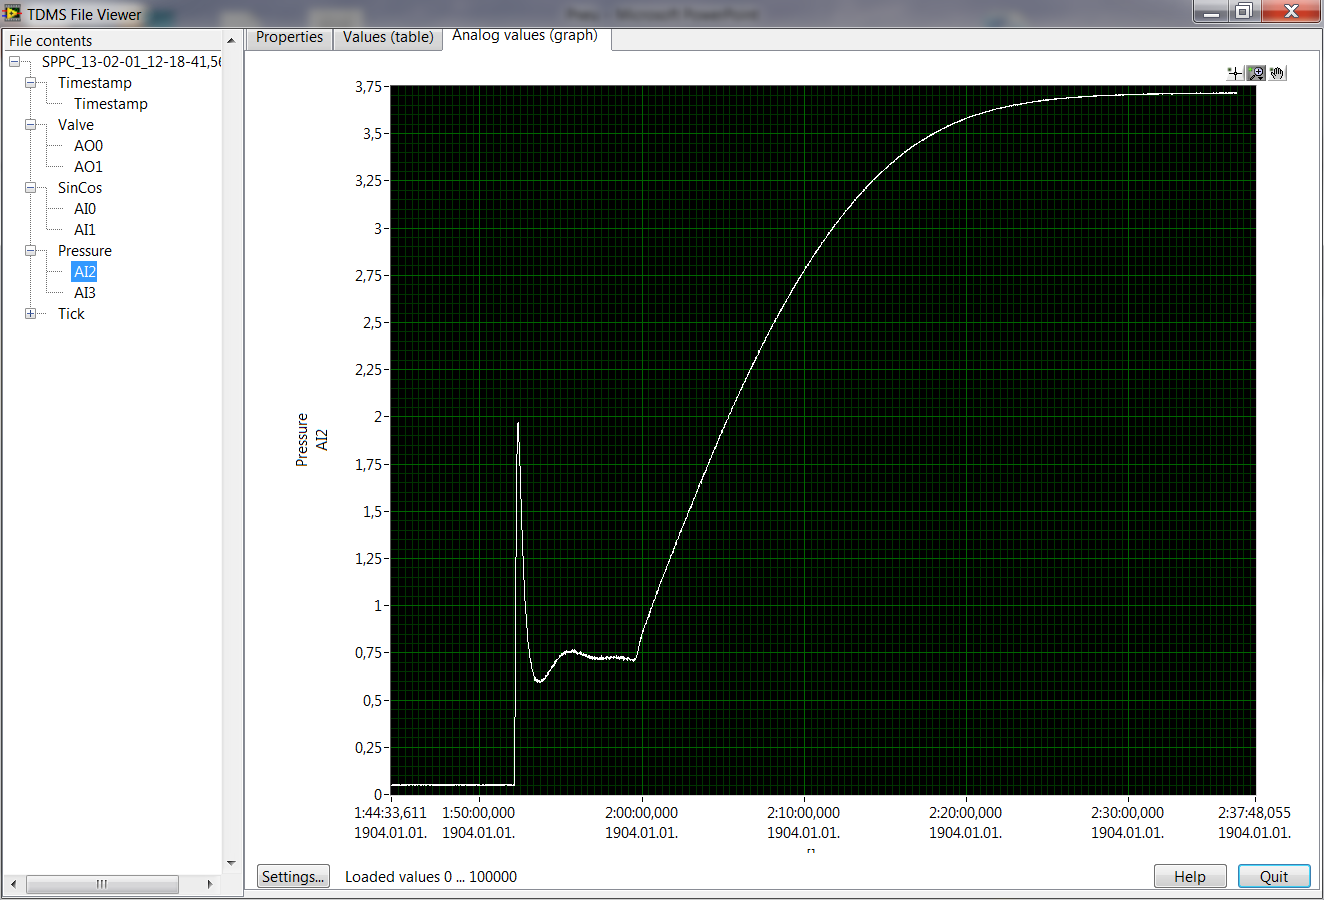Select the AO0 channel
The image size is (1324, 900).
(88, 146)
